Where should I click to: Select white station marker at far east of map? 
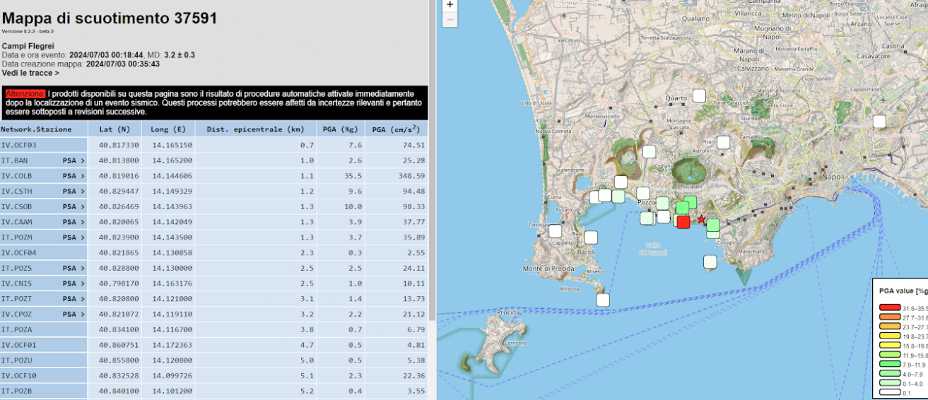click(x=879, y=121)
